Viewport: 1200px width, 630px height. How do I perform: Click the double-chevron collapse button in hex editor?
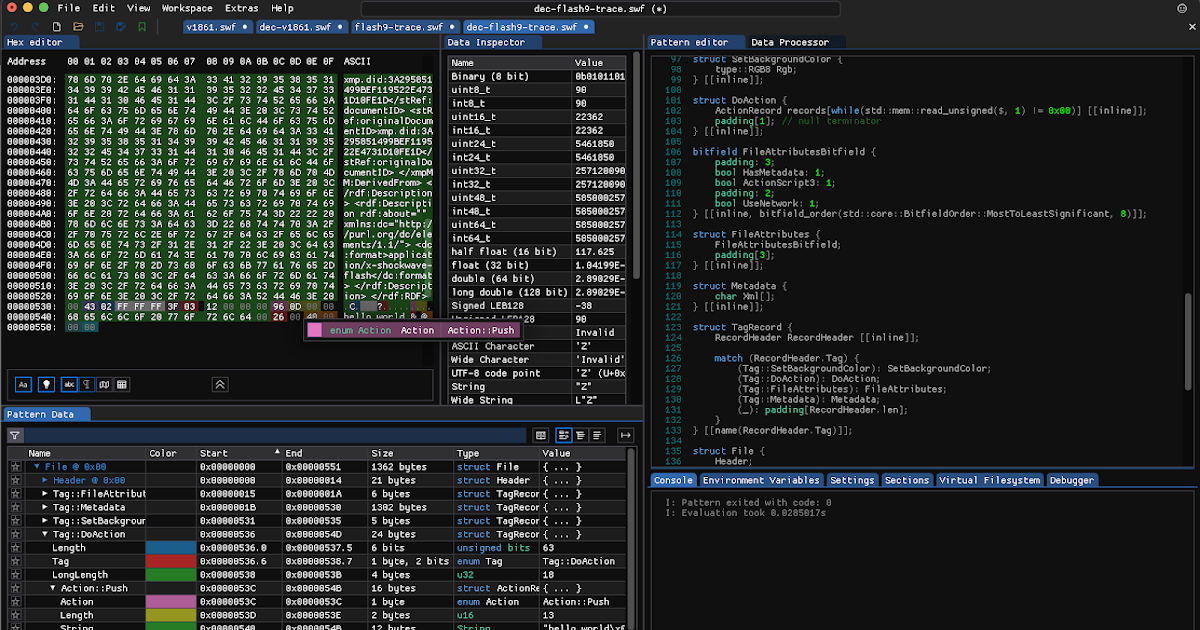pyautogui.click(x=220, y=384)
